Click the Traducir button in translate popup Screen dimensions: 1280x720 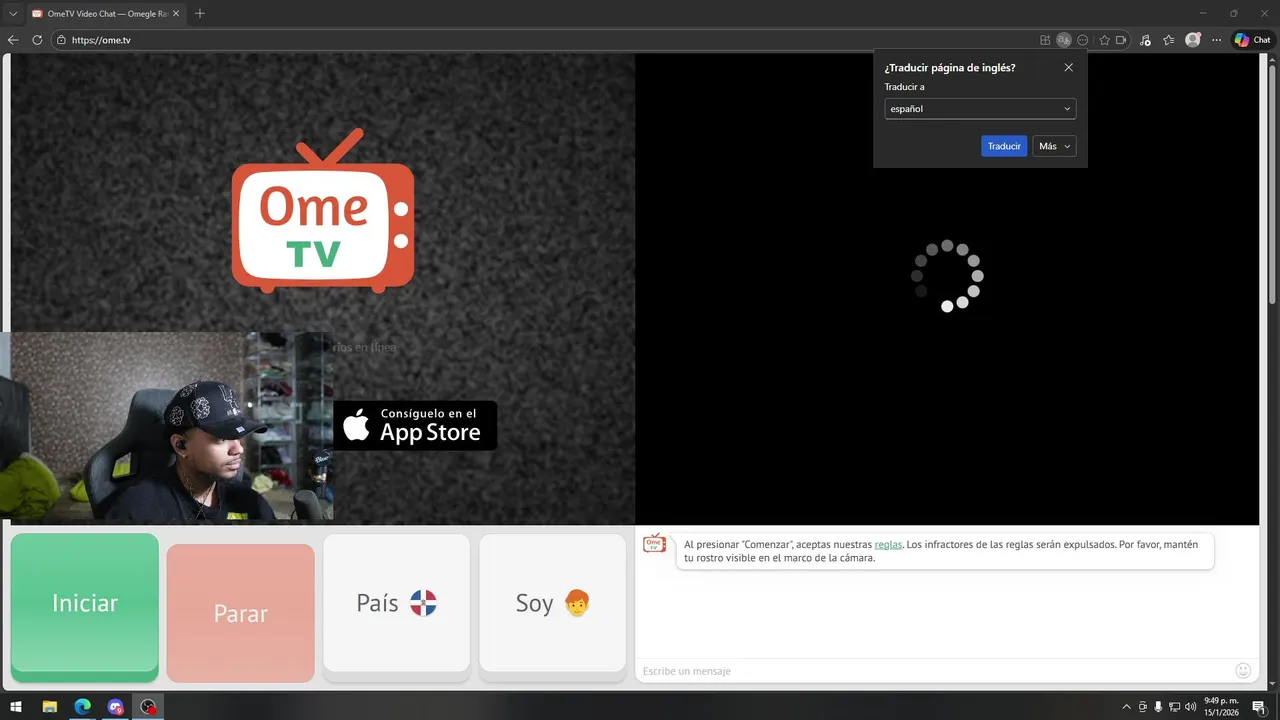click(x=1004, y=146)
